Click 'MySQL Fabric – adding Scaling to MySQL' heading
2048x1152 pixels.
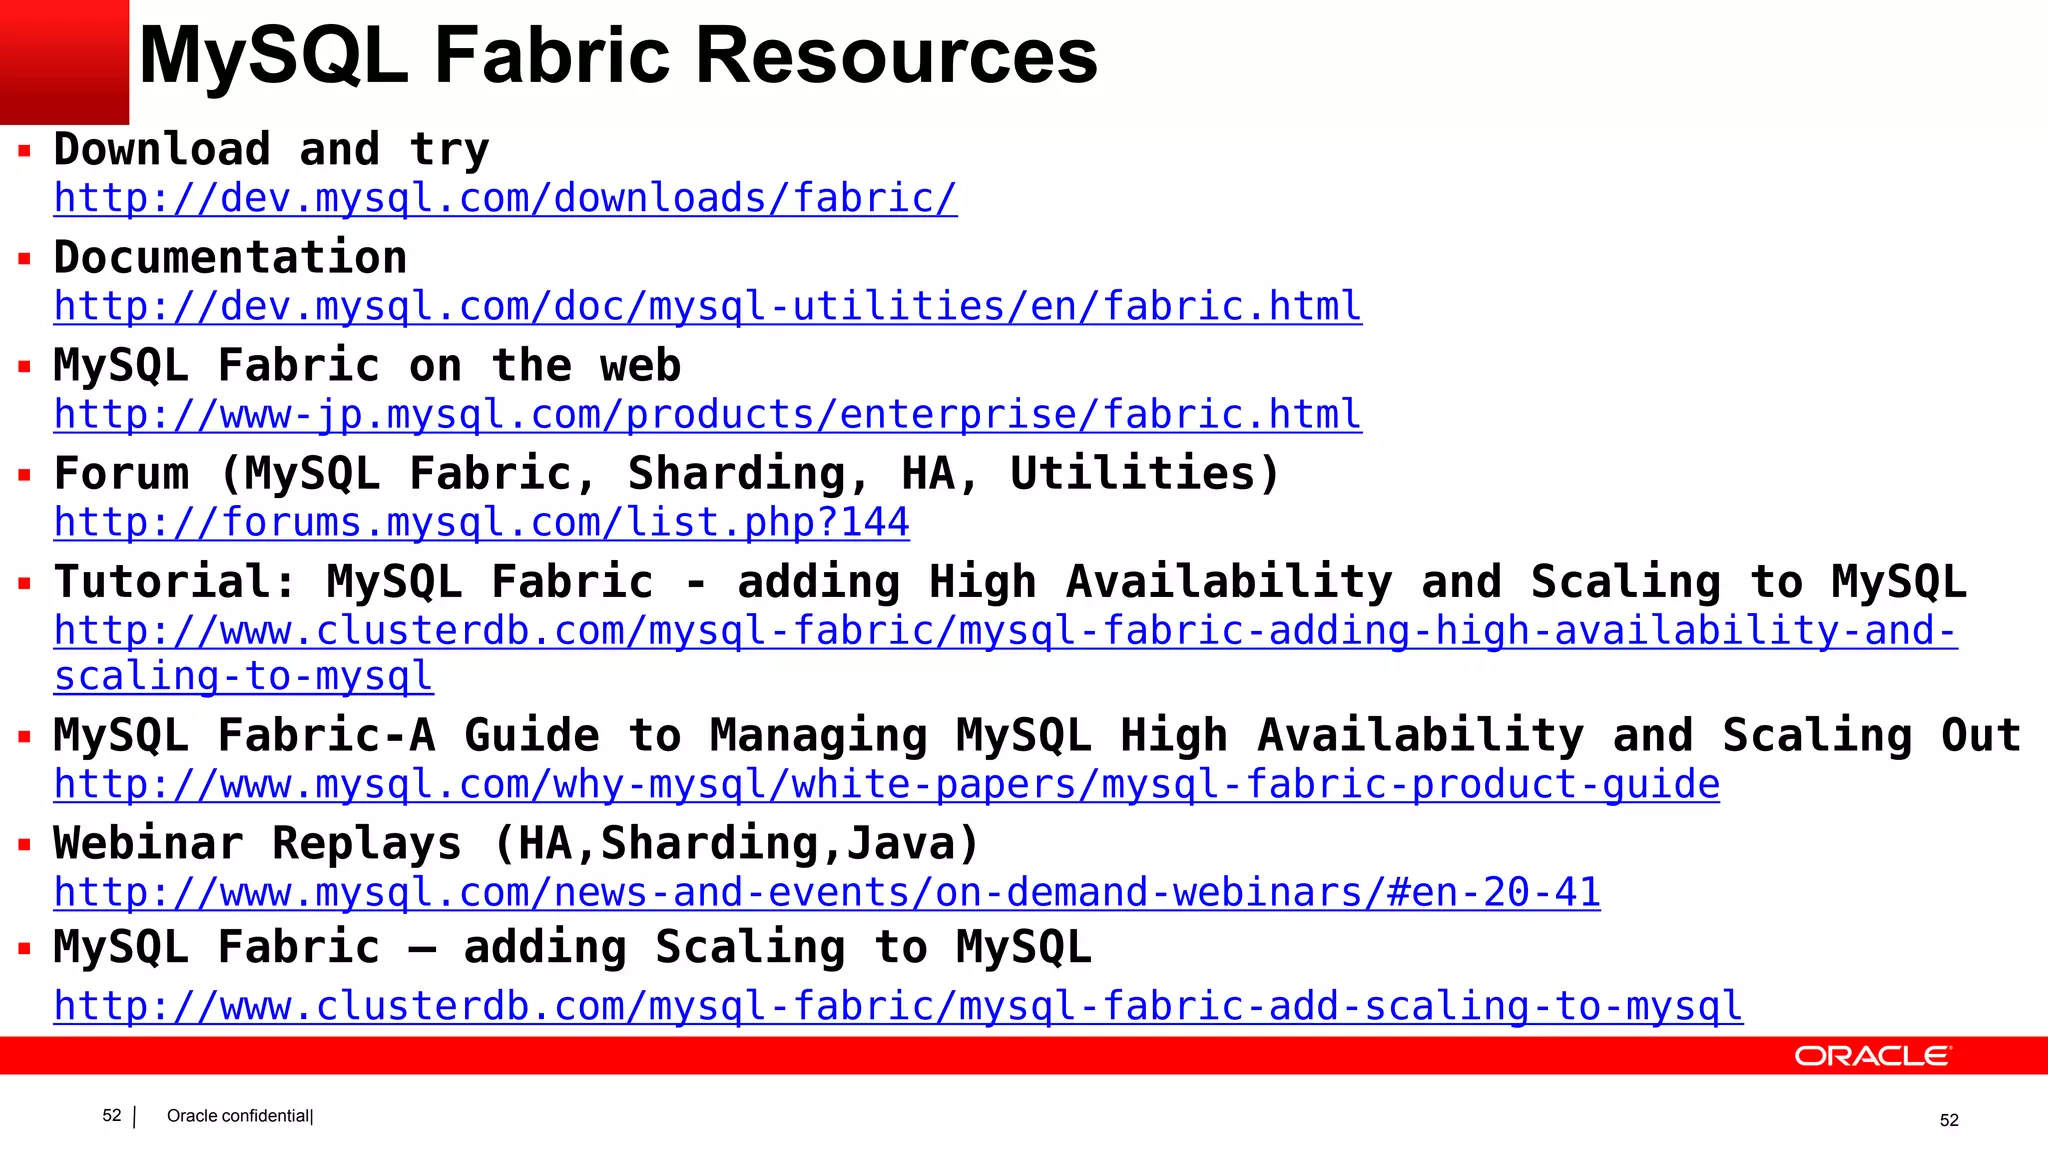pos(572,948)
